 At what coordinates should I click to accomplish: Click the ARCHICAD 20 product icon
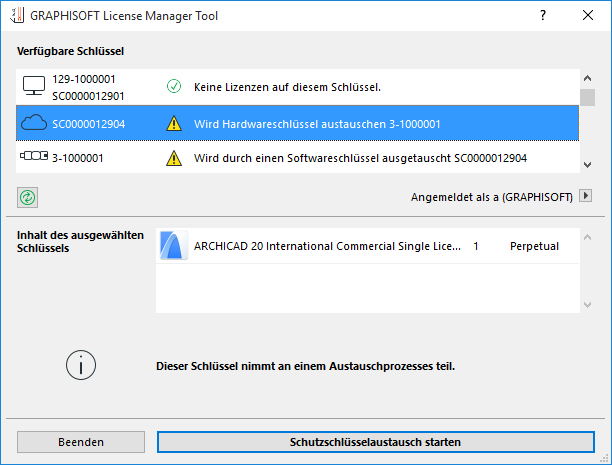click(176, 246)
